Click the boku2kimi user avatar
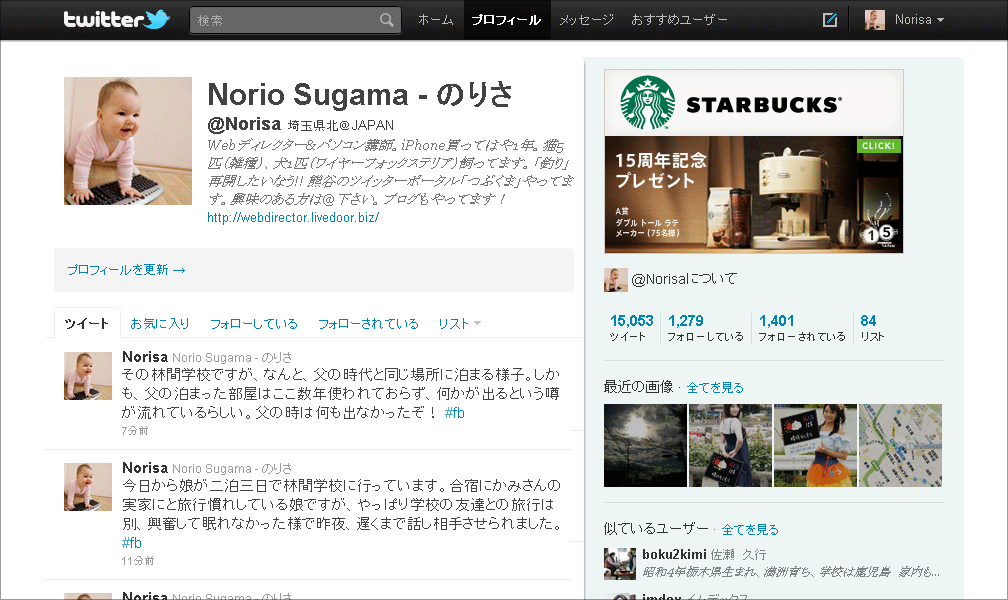Screen dimensions: 1008x600 [620, 563]
